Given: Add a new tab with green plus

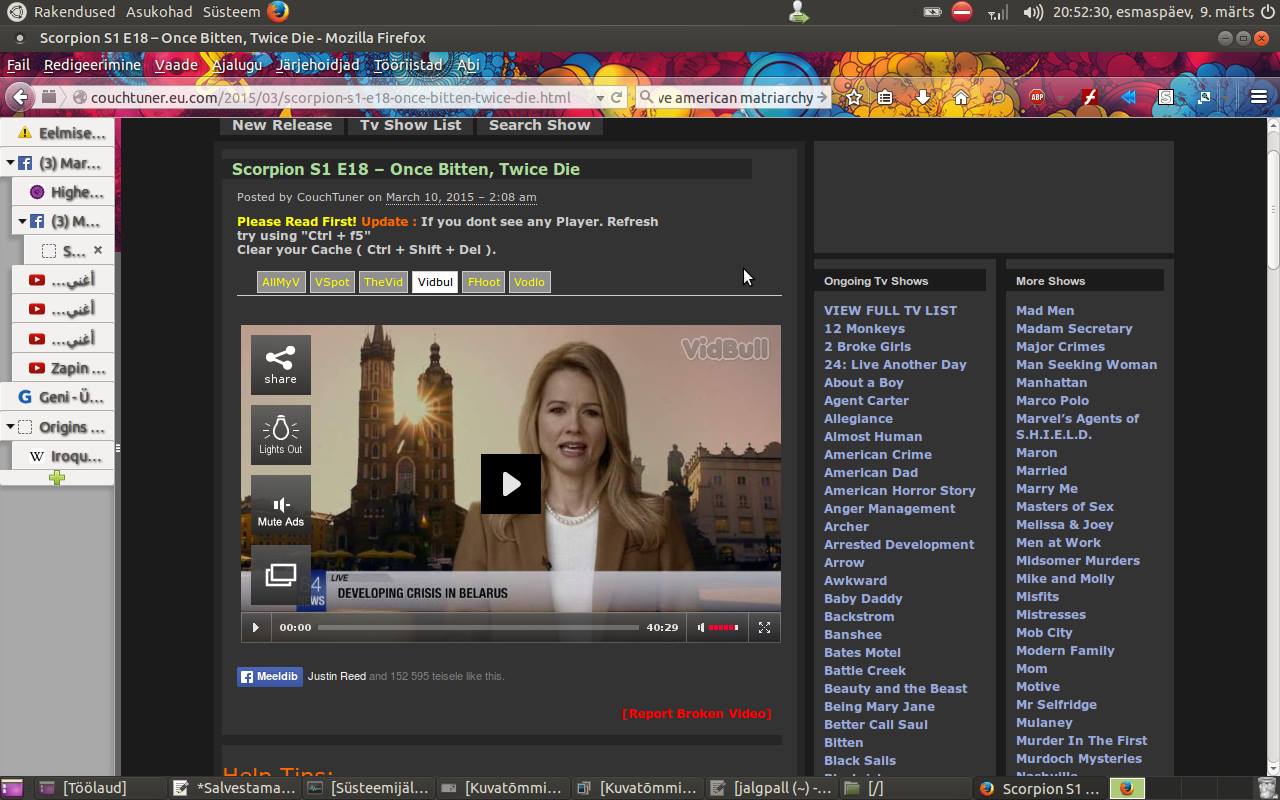Looking at the screenshot, I should point(57,477).
